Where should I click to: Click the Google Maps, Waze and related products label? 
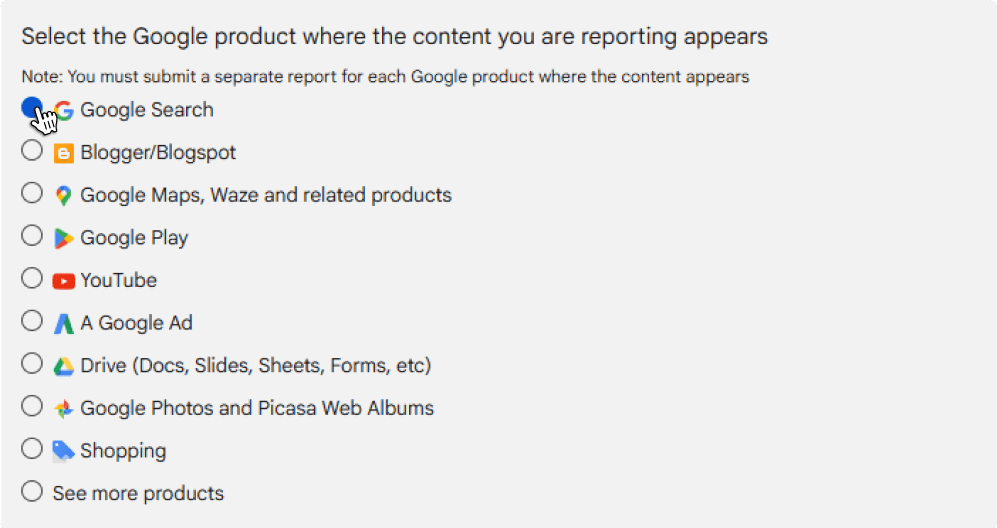click(266, 195)
